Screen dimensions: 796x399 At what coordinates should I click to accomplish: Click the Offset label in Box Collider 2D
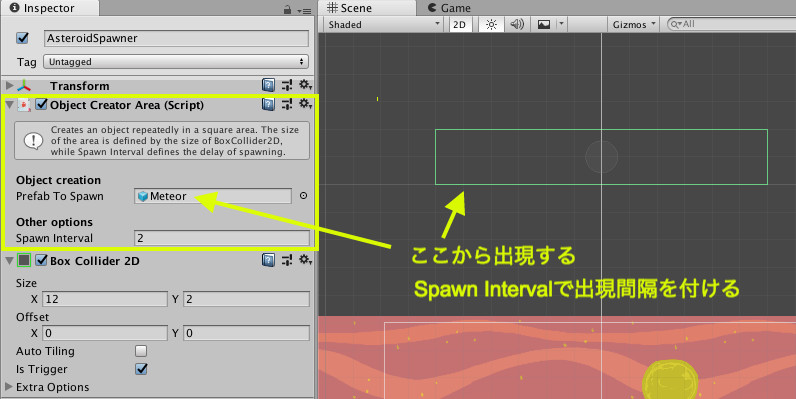coord(32,317)
